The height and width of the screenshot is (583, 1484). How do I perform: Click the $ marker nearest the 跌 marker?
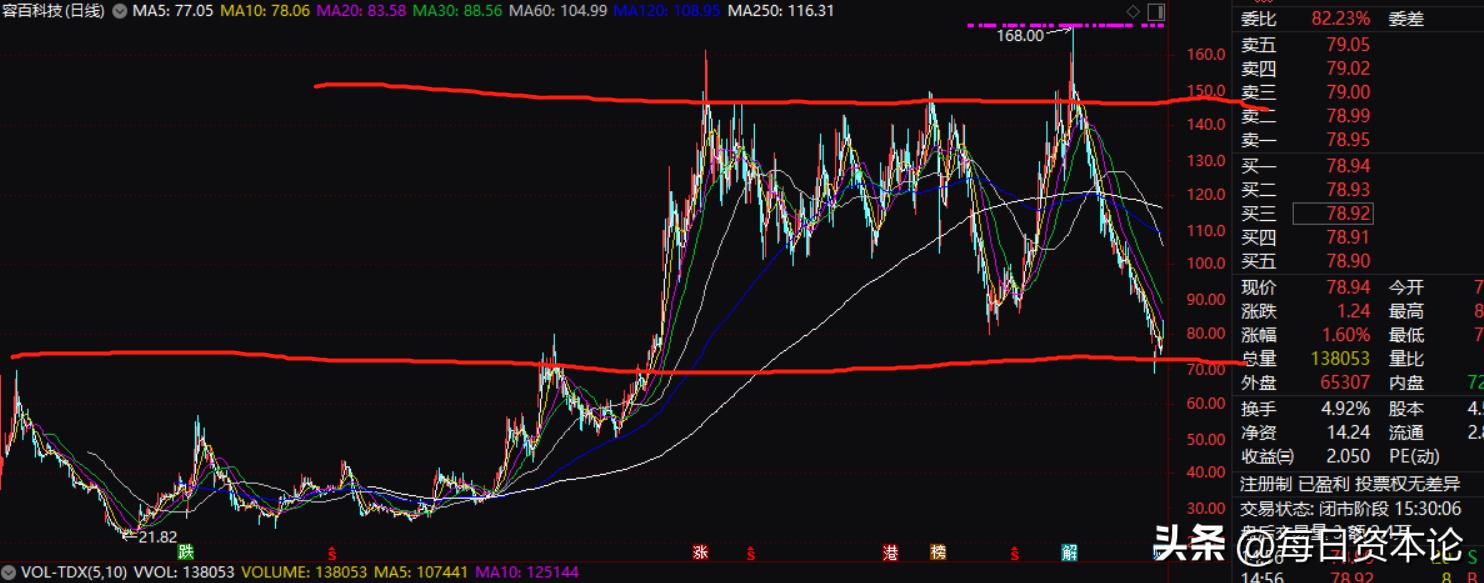click(x=332, y=552)
